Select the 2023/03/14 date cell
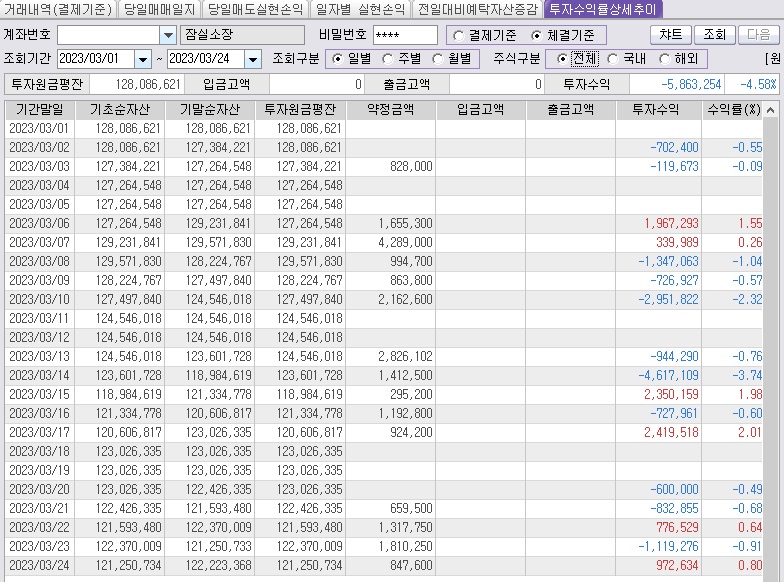 click(x=39, y=376)
